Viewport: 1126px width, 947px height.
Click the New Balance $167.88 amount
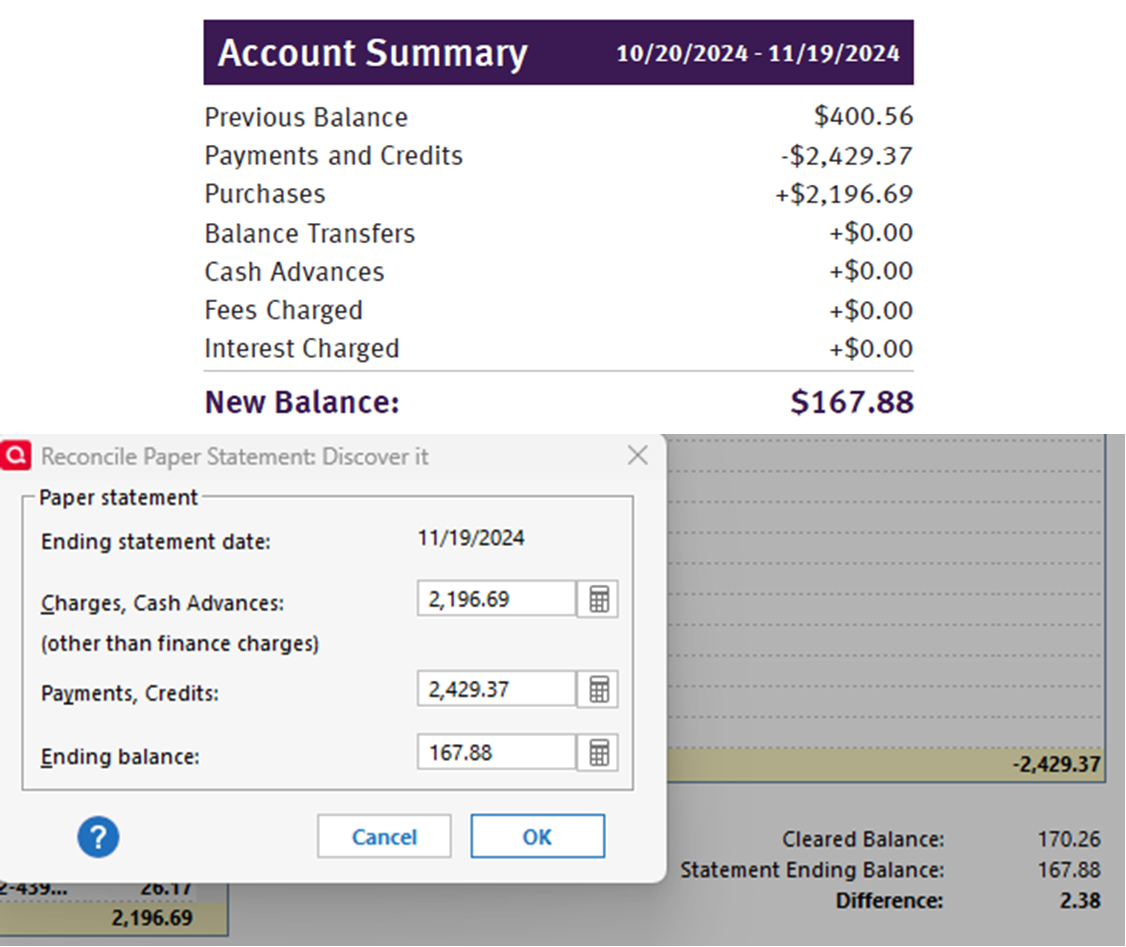pyautogui.click(x=852, y=402)
